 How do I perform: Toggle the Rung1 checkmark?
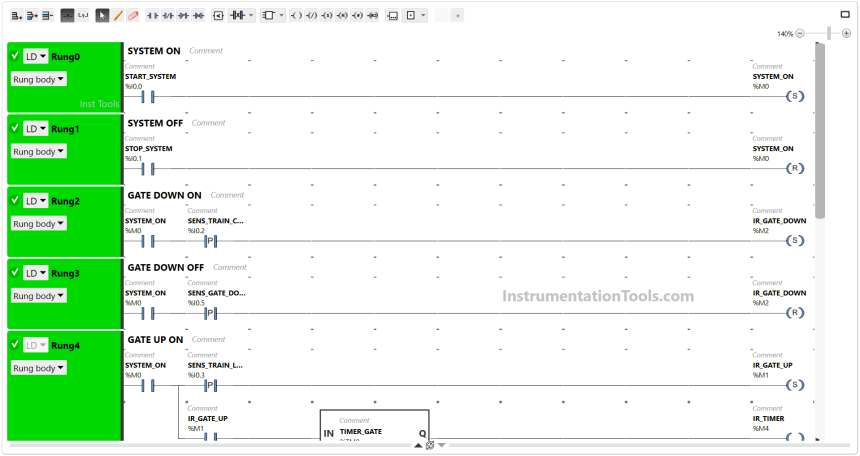15,128
